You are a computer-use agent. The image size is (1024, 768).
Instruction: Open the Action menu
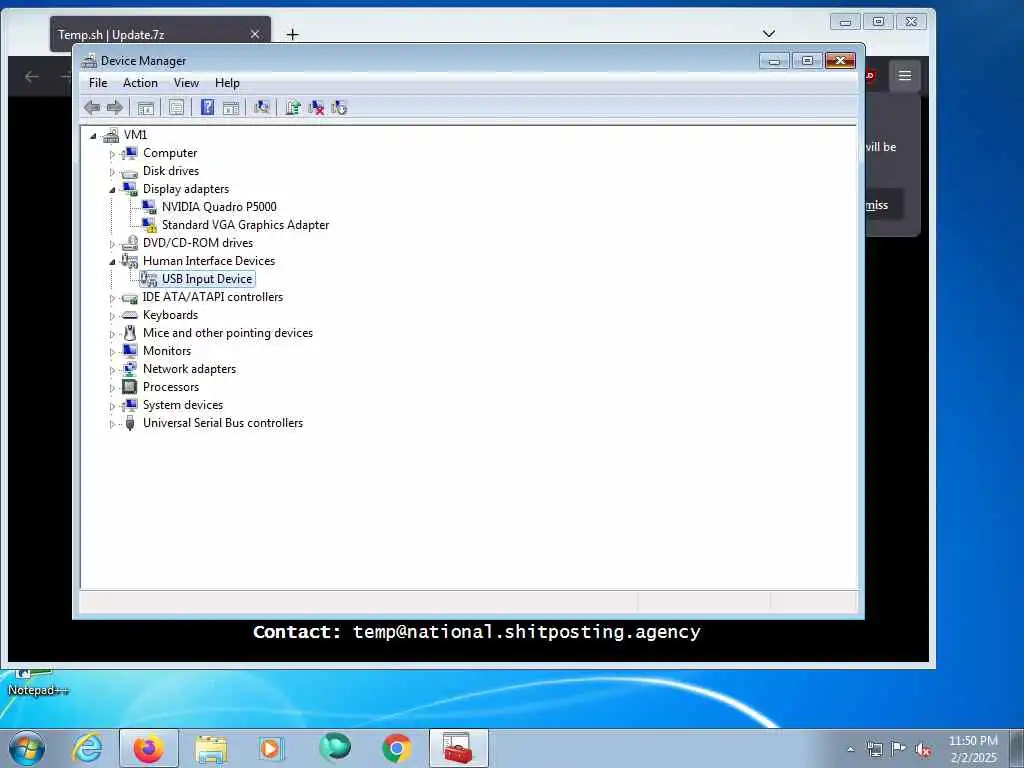[x=140, y=83]
